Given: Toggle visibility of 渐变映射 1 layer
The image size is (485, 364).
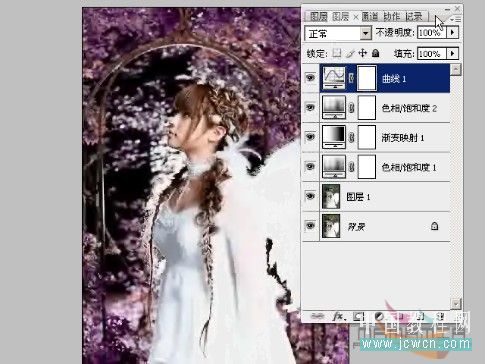Looking at the screenshot, I should [310, 136].
